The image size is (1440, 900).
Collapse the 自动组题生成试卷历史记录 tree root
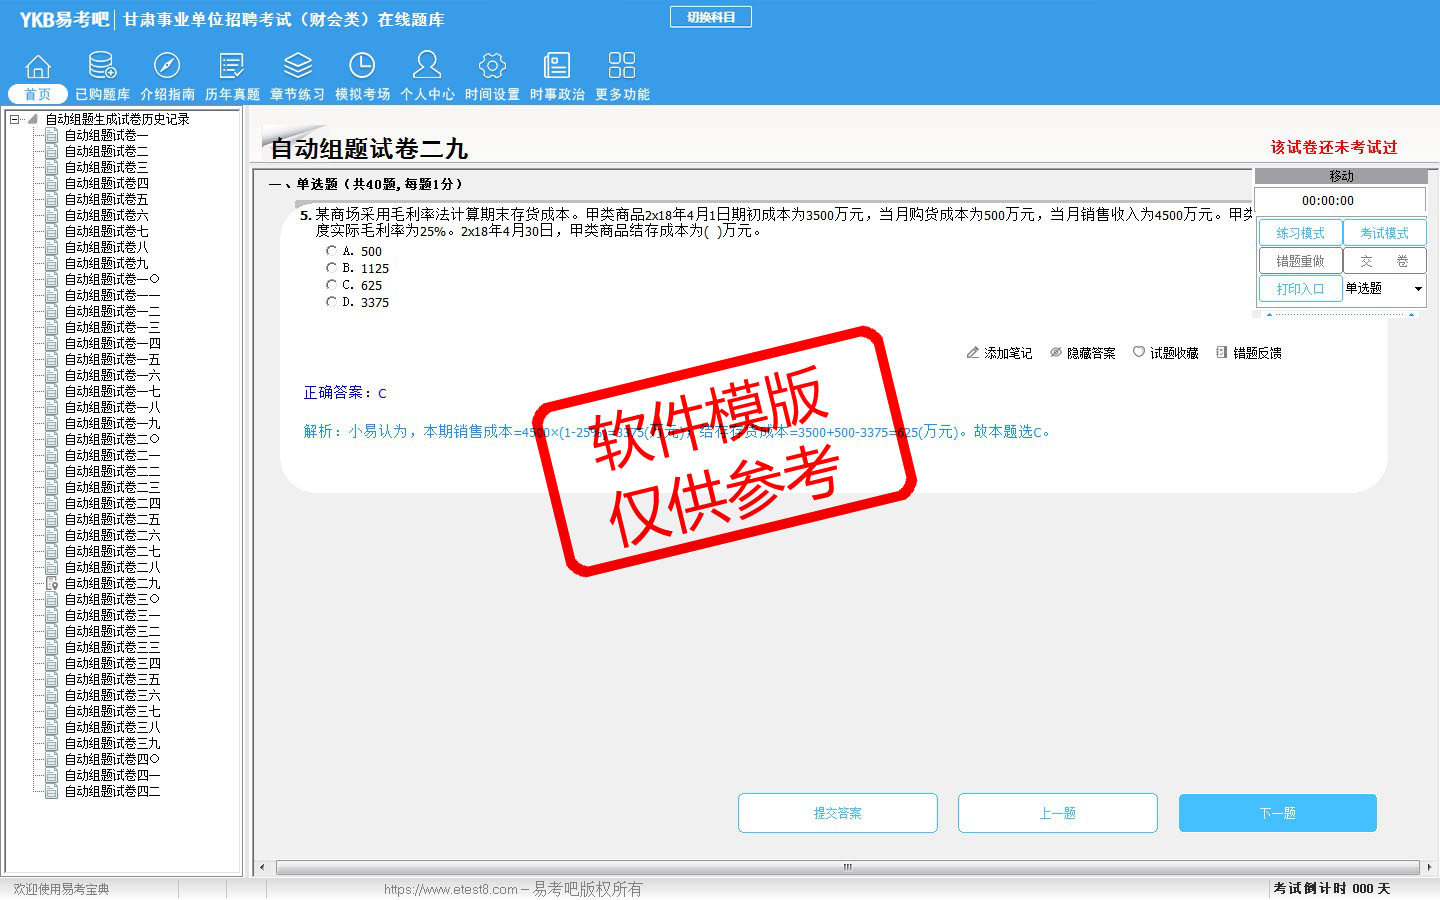[15, 119]
